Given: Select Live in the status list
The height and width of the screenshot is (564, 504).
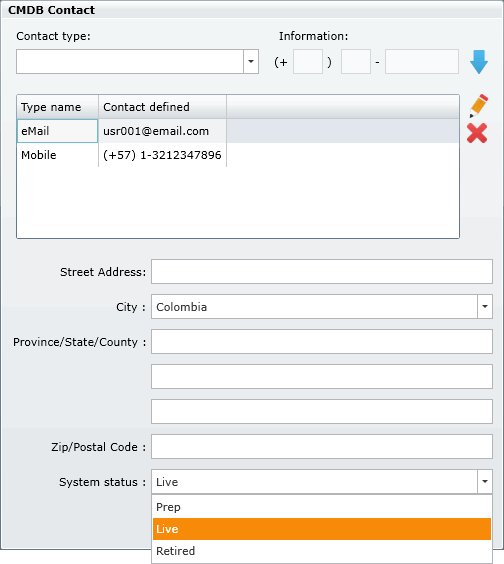Looking at the screenshot, I should [x=322, y=529].
